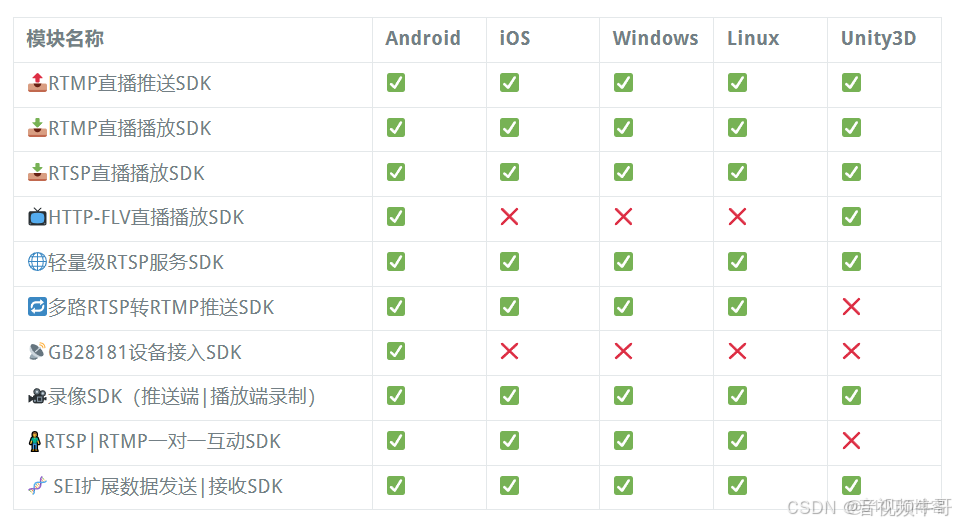This screenshot has width=956, height=525.
Task: Click the download icon beside RTMP直播播放SDK
Action: click(37, 128)
